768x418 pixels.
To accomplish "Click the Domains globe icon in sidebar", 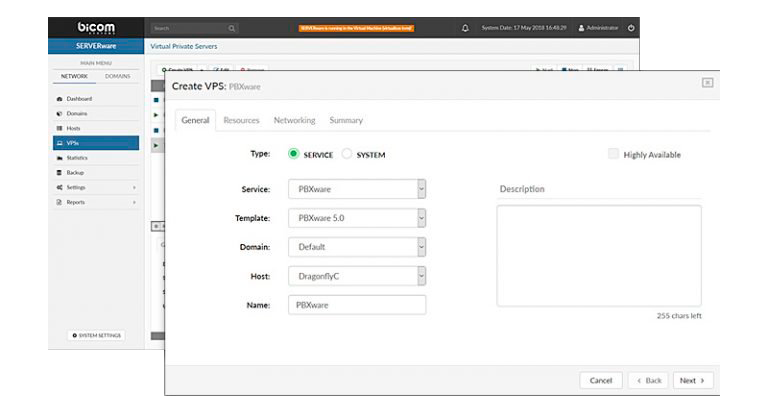I will coord(59,114).
